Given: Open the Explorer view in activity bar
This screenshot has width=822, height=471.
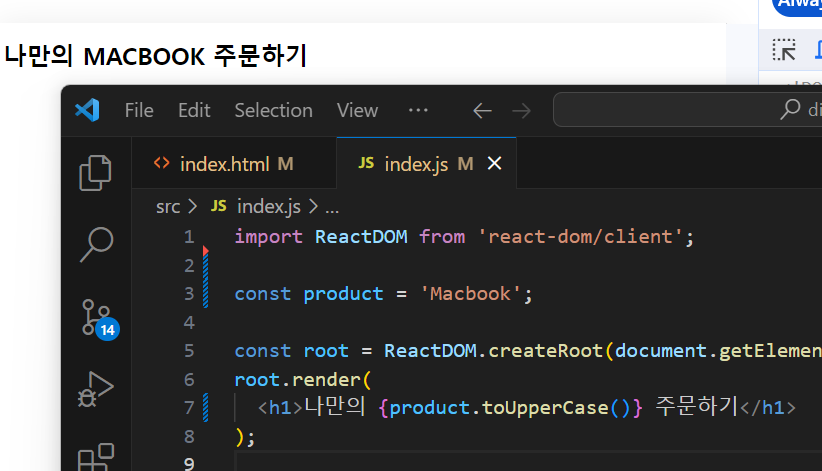Looking at the screenshot, I should 95,173.
